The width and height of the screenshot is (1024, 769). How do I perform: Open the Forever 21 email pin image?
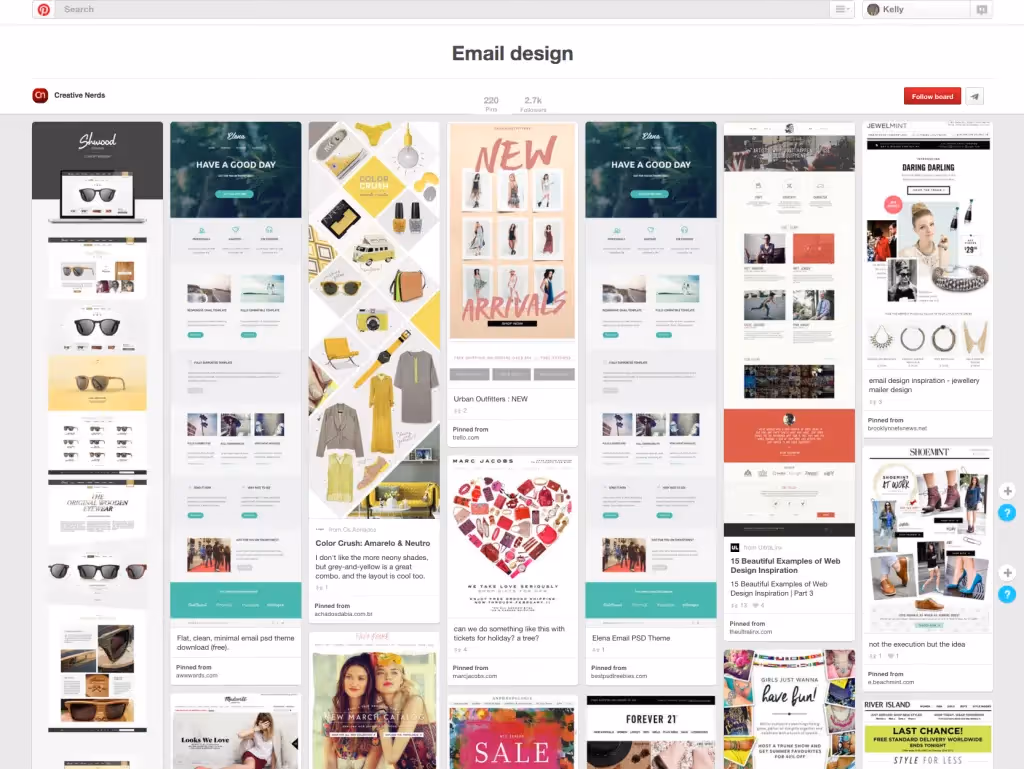tap(650, 732)
